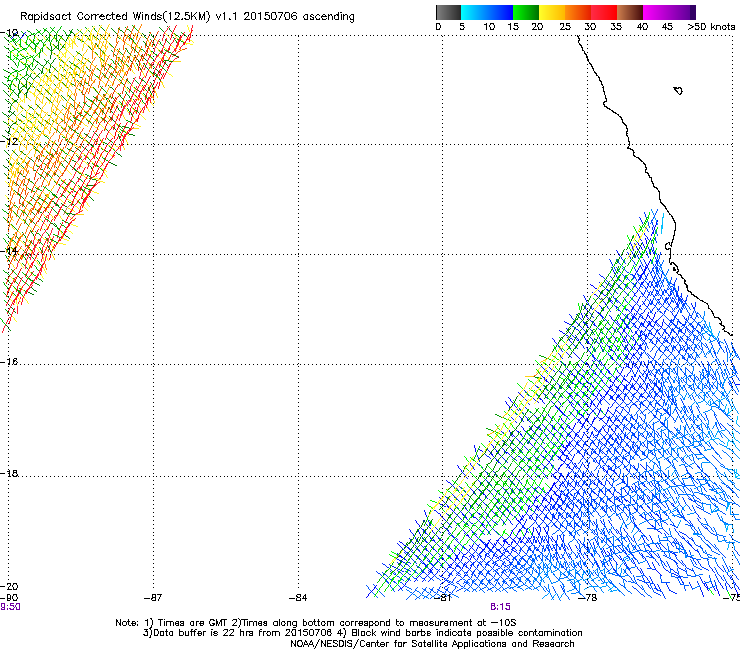Click the 'Data buffer is 22 hrs' note line
The height and width of the screenshot is (650, 740).
[362, 633]
